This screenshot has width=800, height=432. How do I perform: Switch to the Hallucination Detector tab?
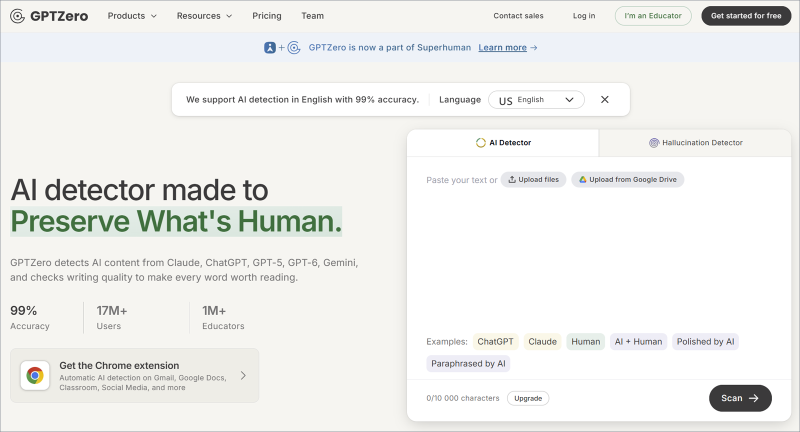pyautogui.click(x=695, y=143)
